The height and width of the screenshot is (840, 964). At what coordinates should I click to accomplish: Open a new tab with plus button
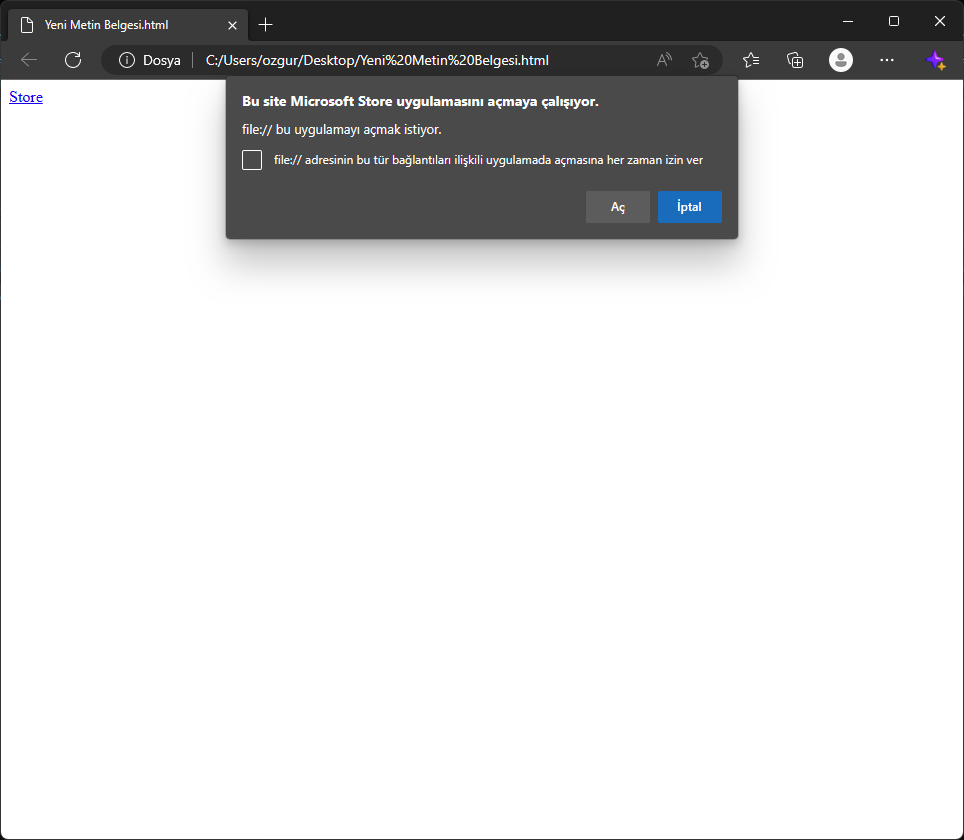(x=266, y=25)
